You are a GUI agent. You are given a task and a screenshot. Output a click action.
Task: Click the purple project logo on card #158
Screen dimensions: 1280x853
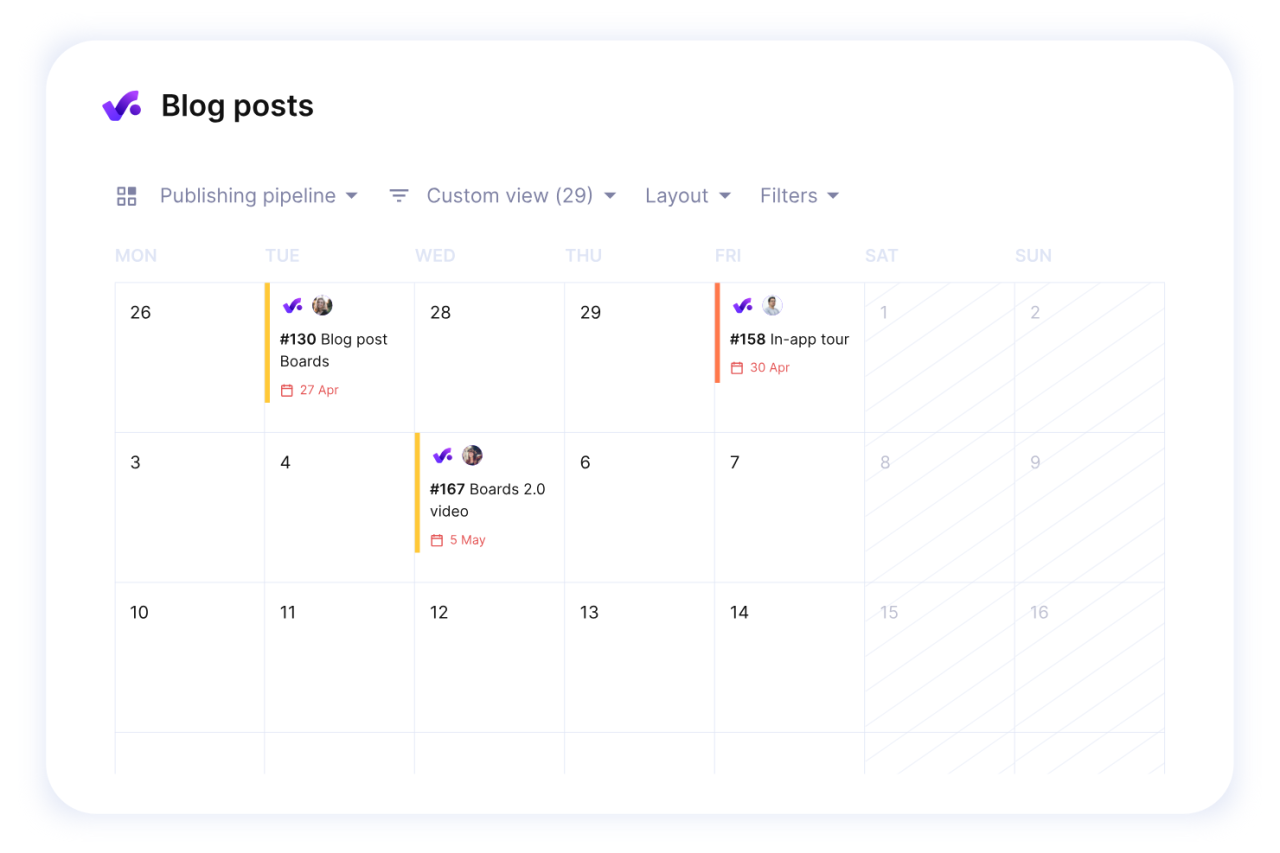coord(742,306)
